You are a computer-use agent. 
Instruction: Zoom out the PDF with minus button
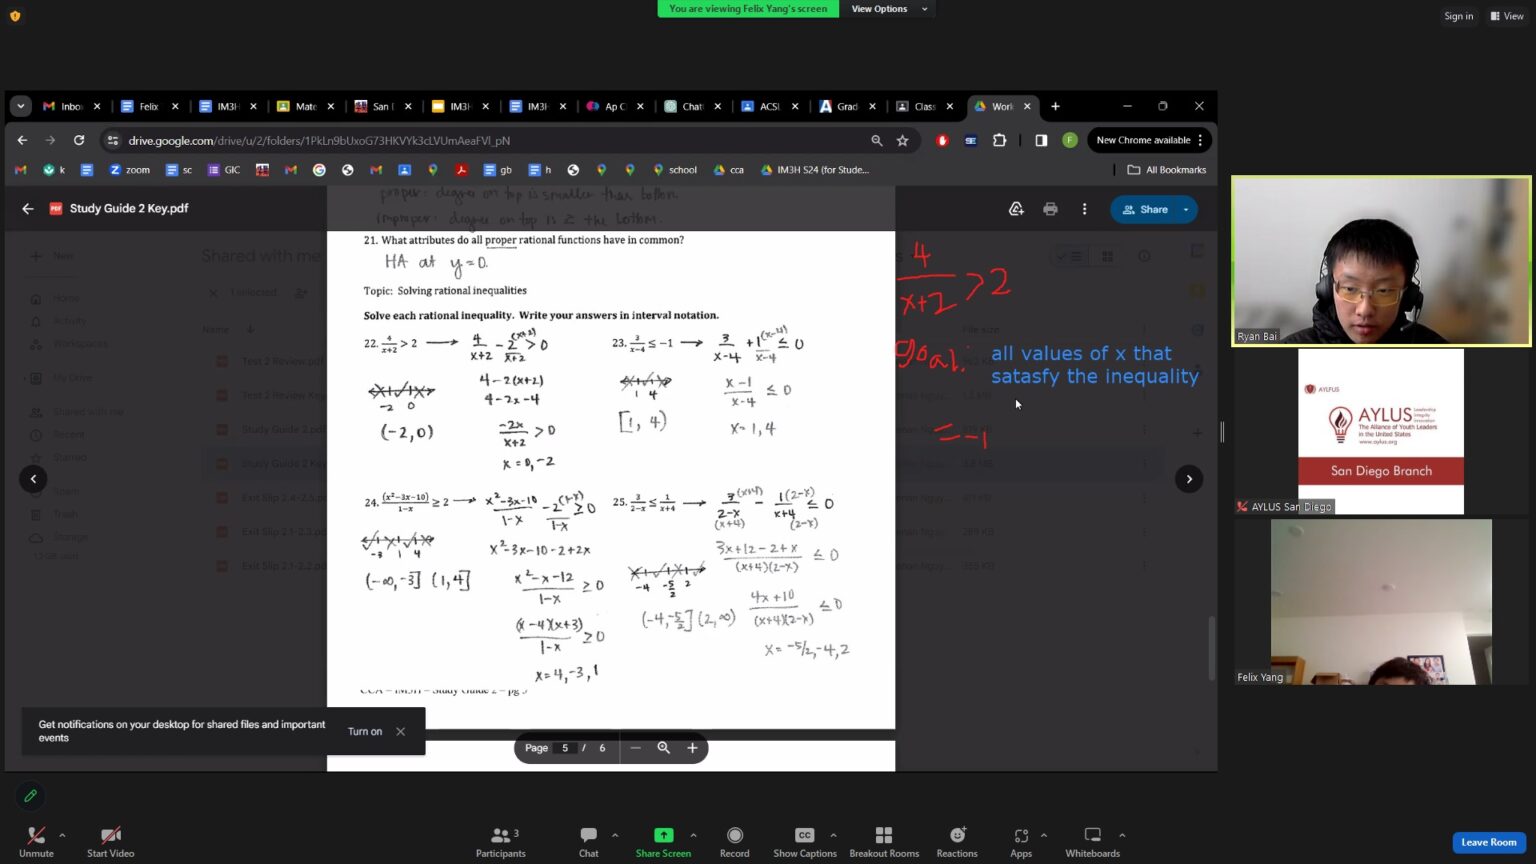(635, 748)
